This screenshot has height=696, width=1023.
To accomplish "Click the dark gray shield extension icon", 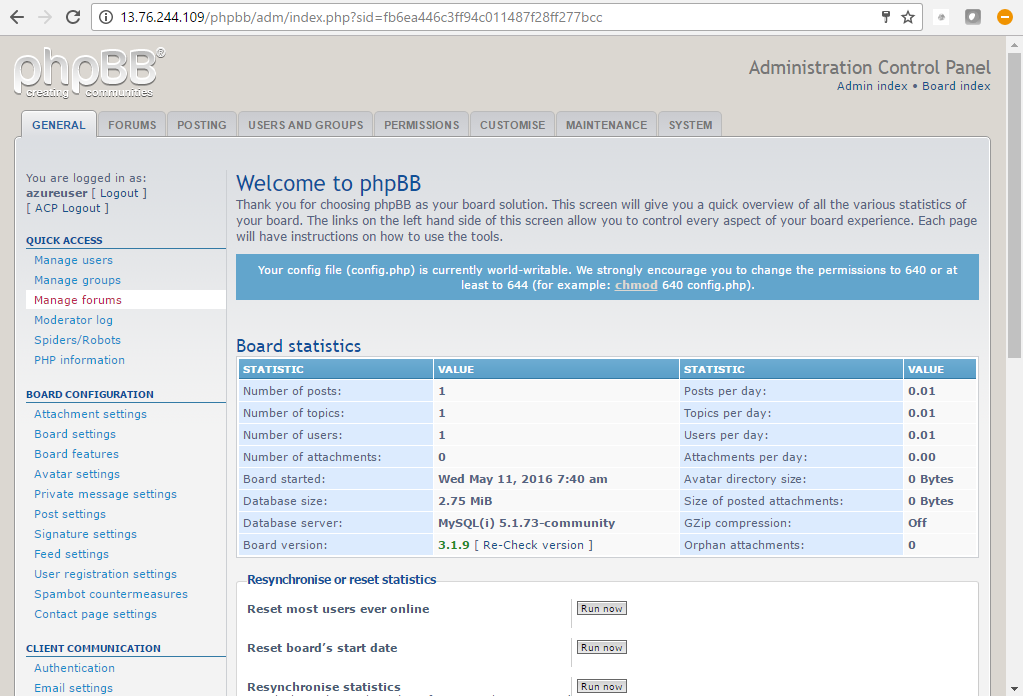I will pyautogui.click(x=973, y=17).
